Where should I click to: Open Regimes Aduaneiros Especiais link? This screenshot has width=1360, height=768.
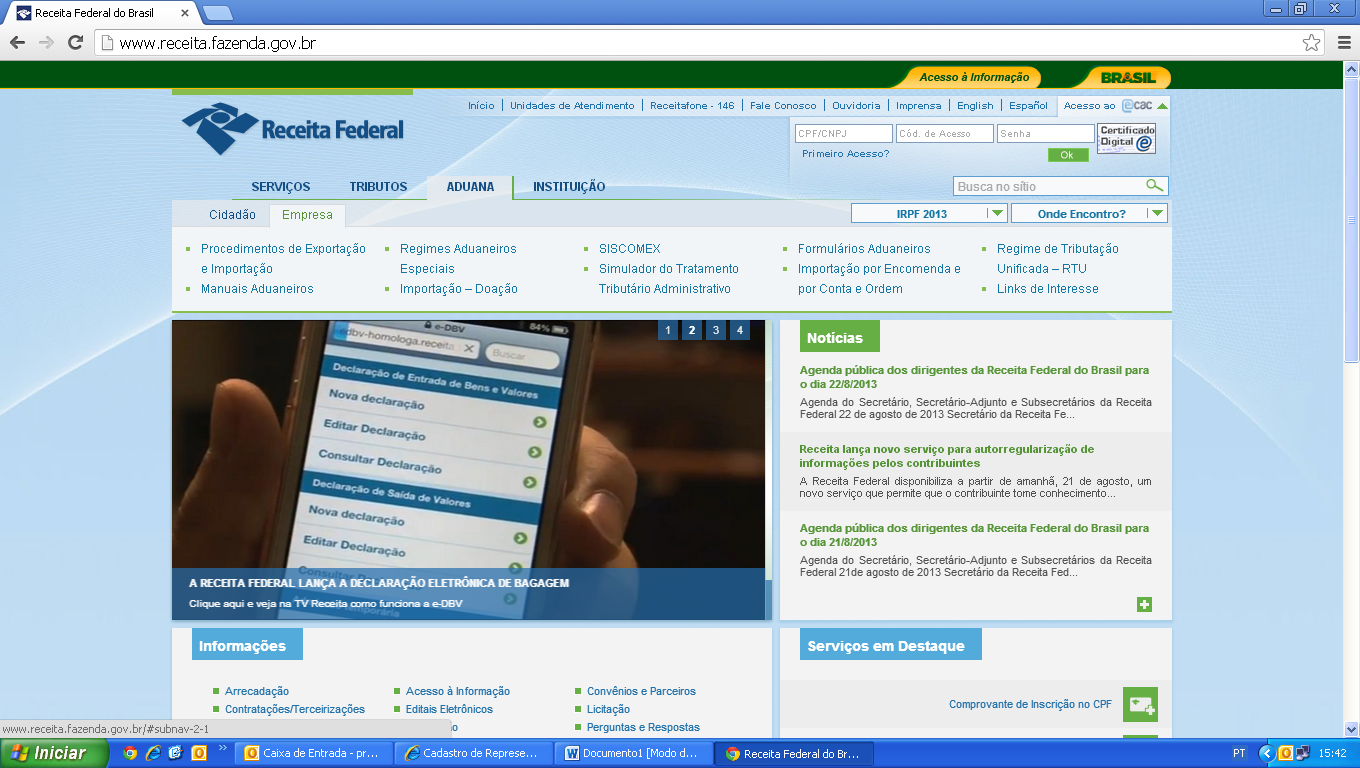[458, 259]
